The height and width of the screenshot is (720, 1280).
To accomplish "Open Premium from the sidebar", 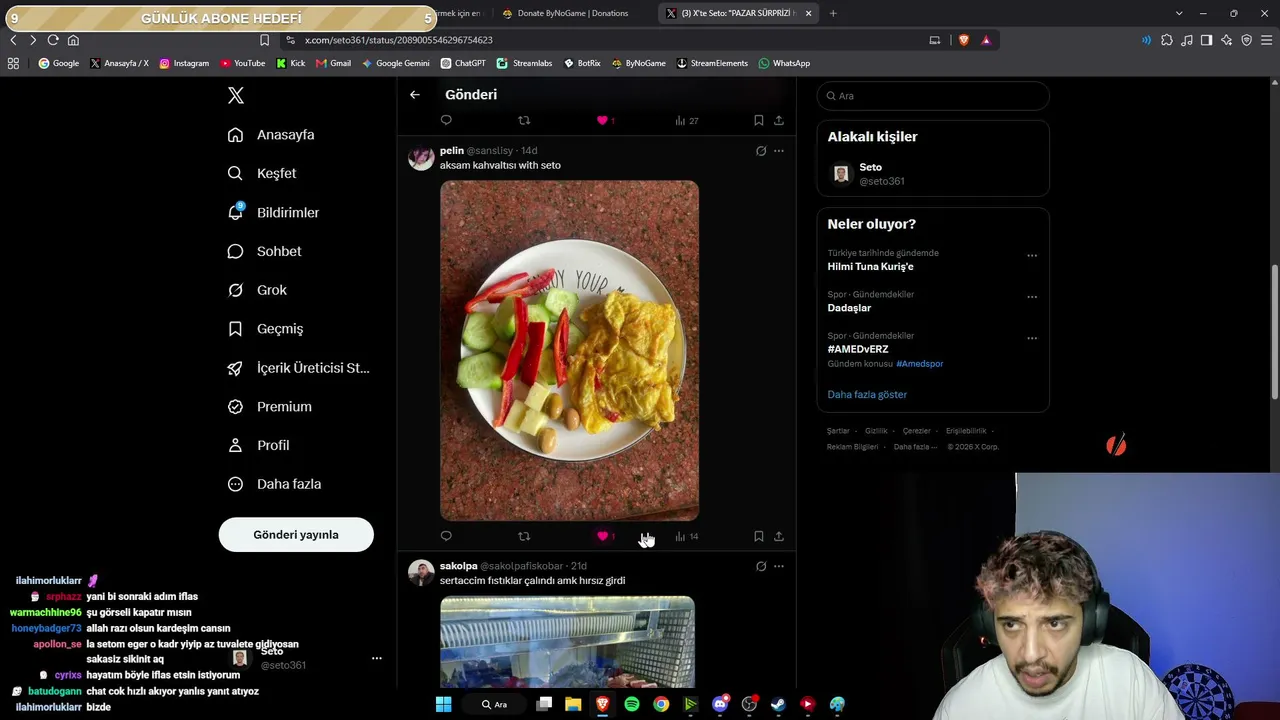I will (x=269, y=407).
